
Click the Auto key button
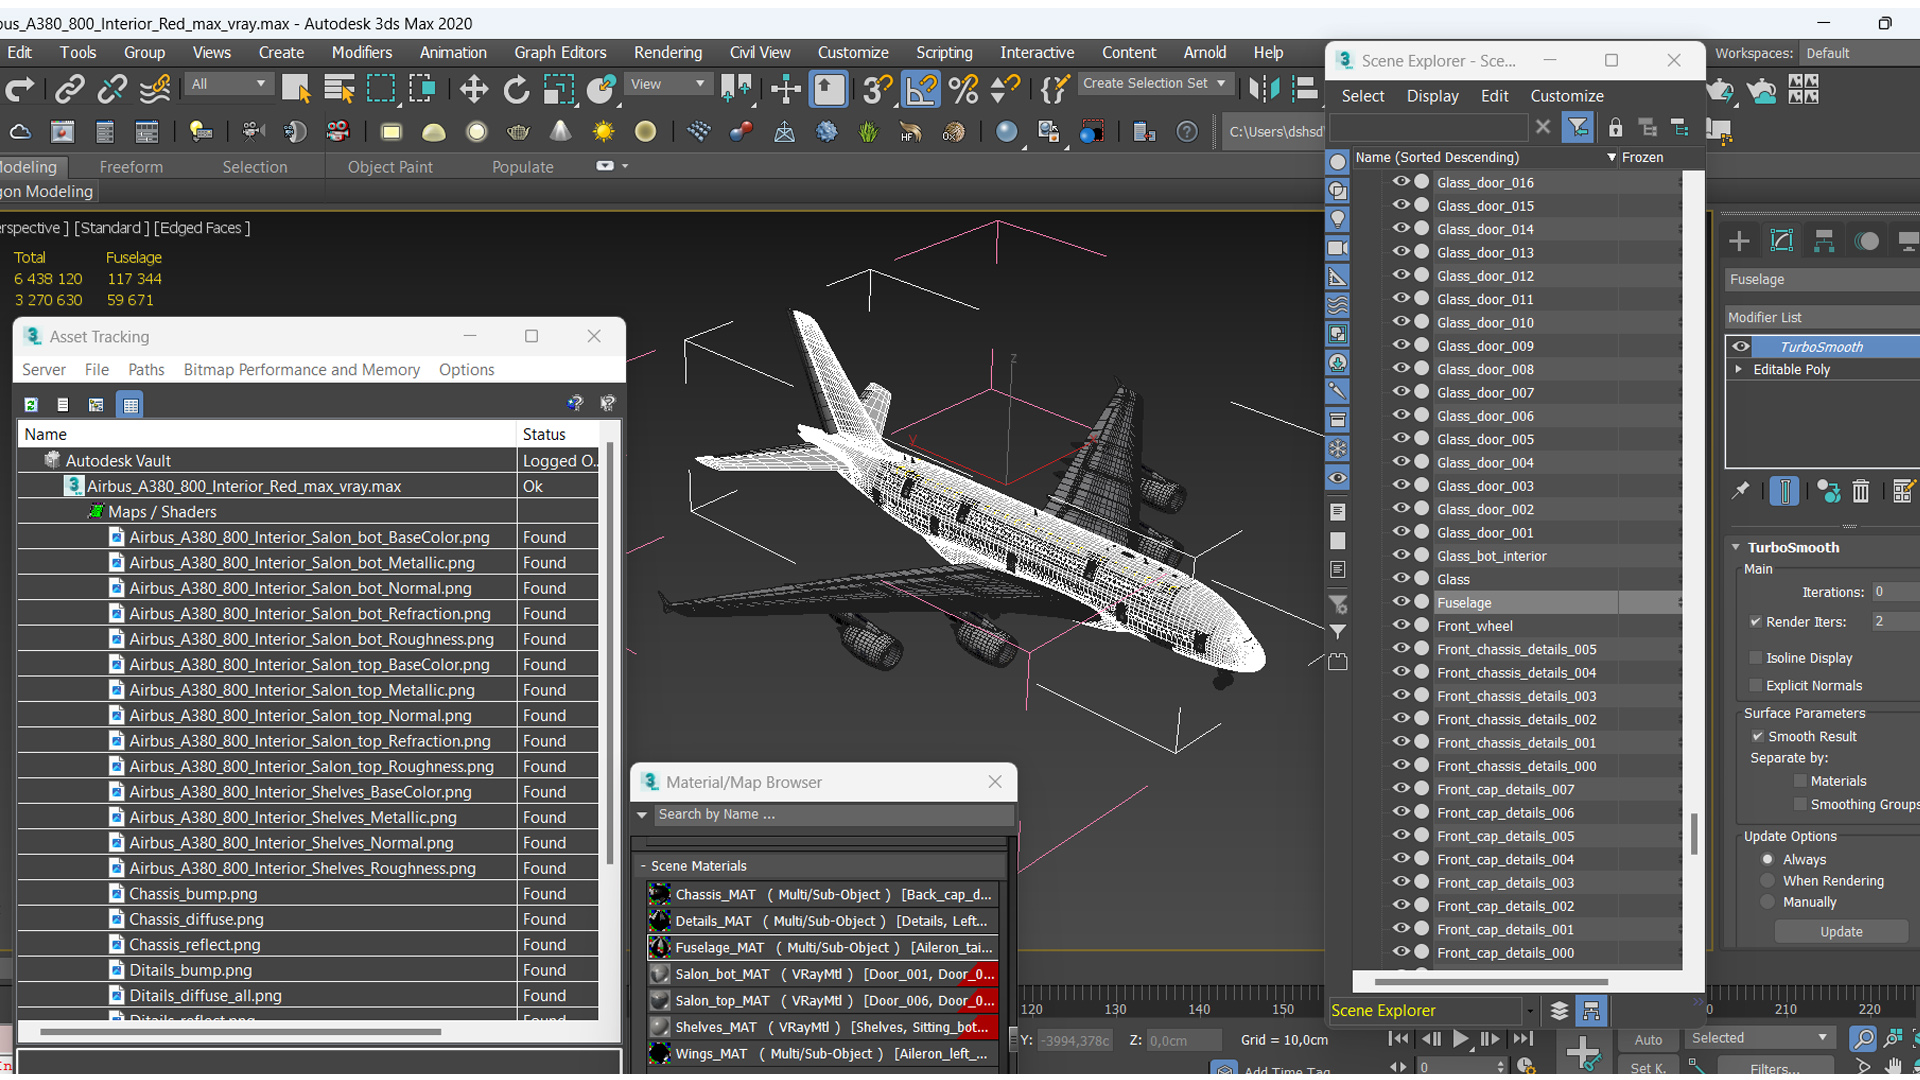(1648, 1040)
